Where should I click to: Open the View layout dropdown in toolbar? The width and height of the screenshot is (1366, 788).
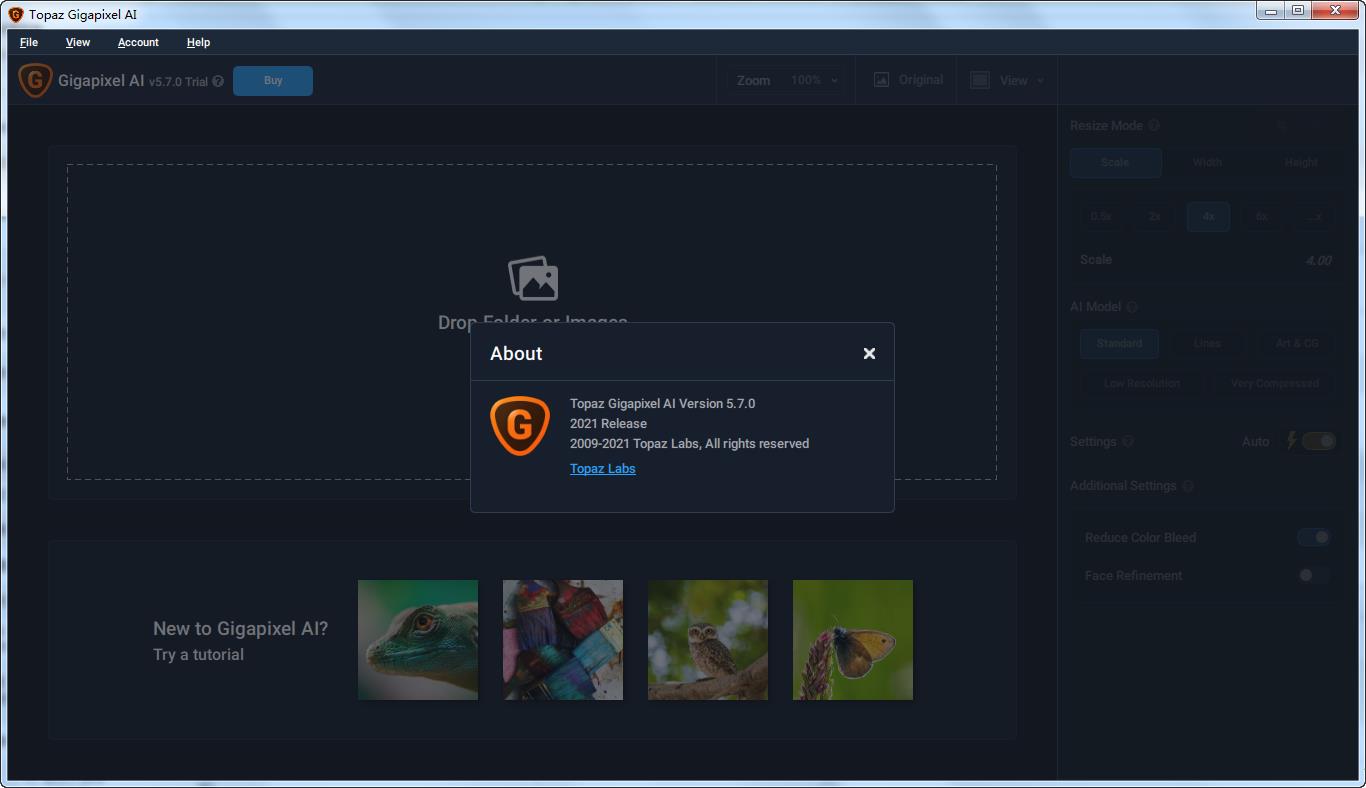point(1007,80)
